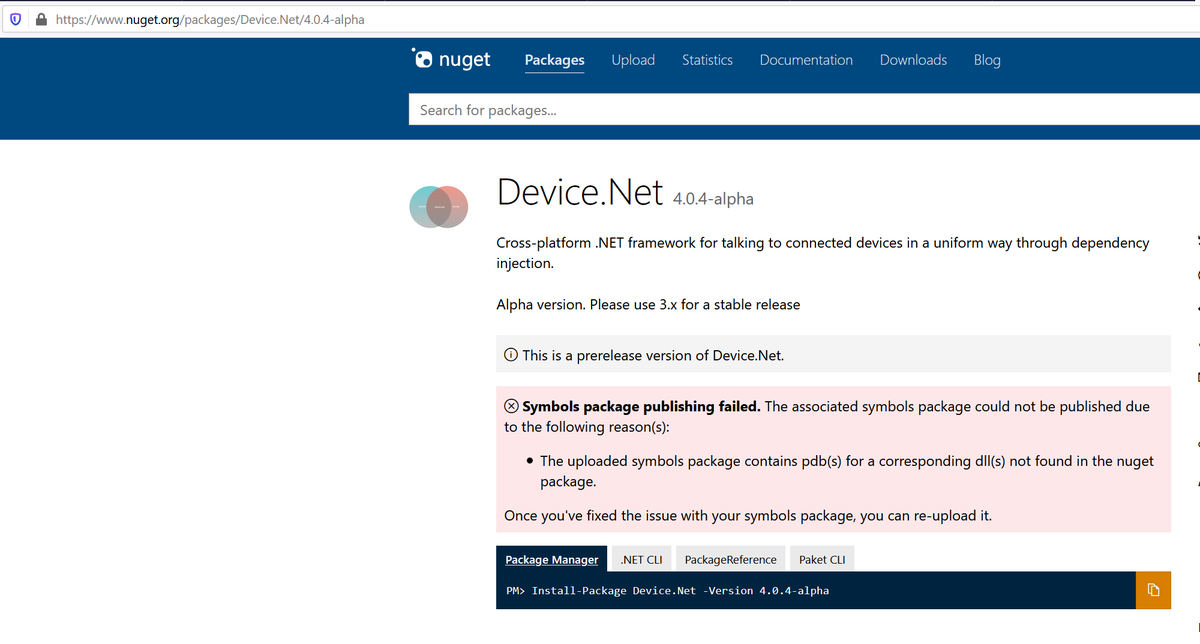Open the Blog nav item

pyautogui.click(x=987, y=60)
